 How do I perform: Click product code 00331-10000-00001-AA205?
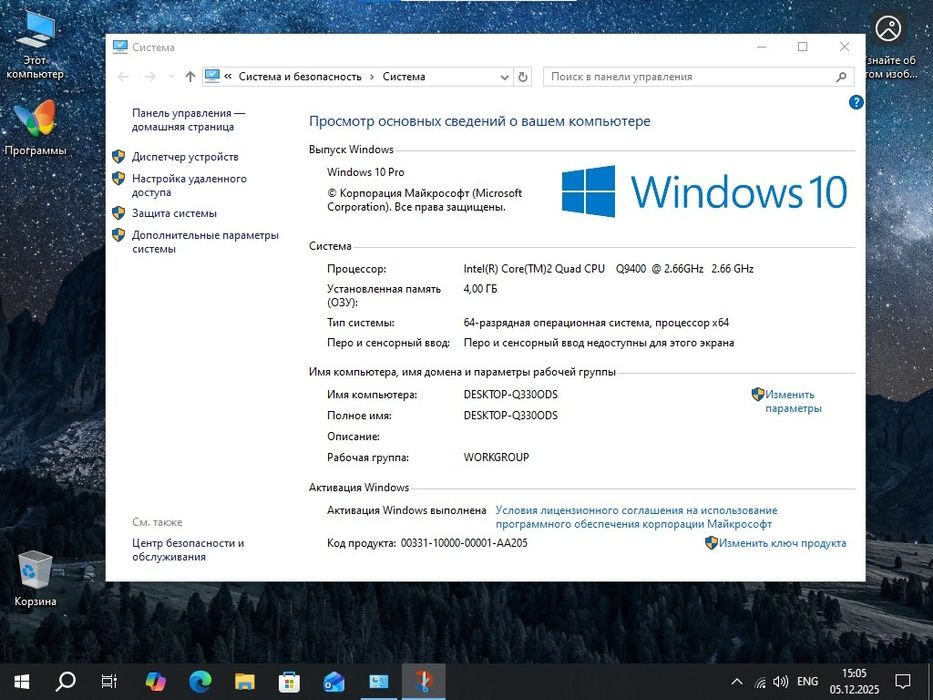pos(464,543)
